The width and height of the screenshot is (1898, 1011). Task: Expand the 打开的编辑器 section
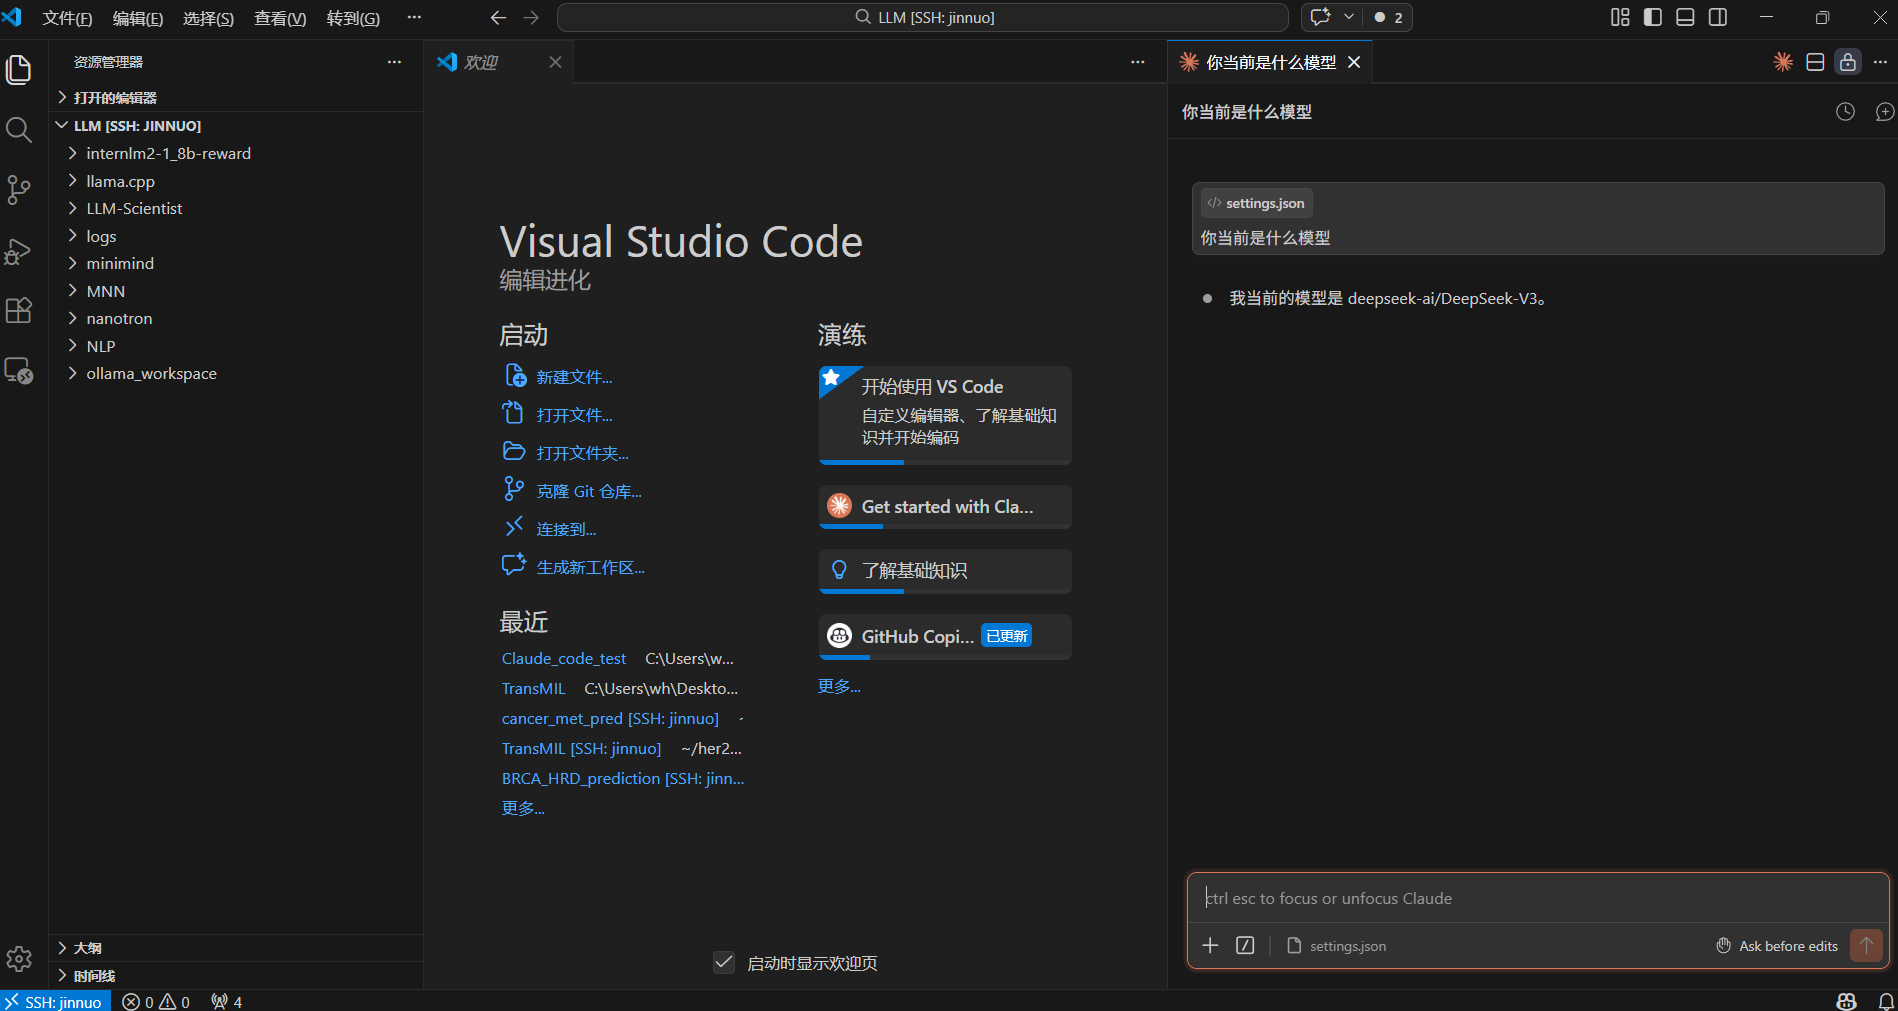[236, 97]
